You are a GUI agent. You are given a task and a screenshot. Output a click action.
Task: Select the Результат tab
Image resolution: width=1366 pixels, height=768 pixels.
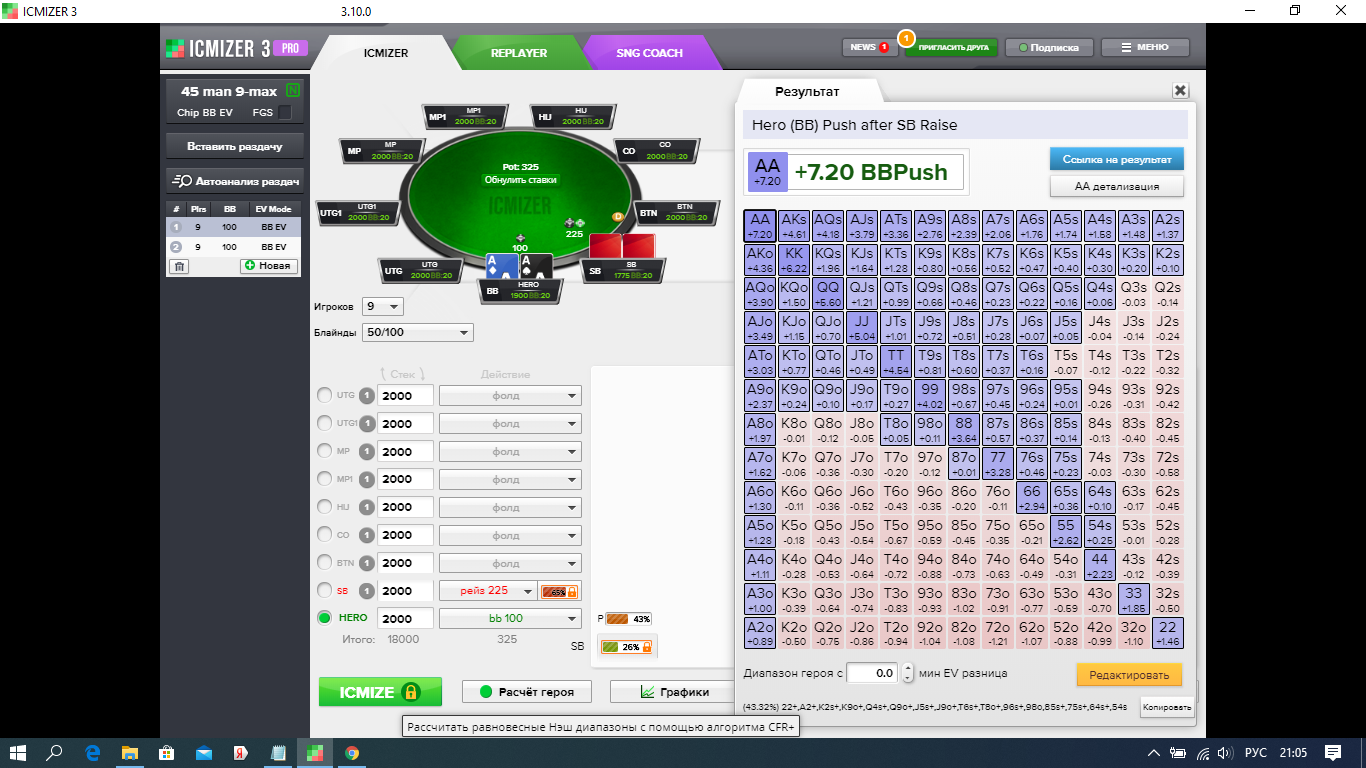click(808, 91)
